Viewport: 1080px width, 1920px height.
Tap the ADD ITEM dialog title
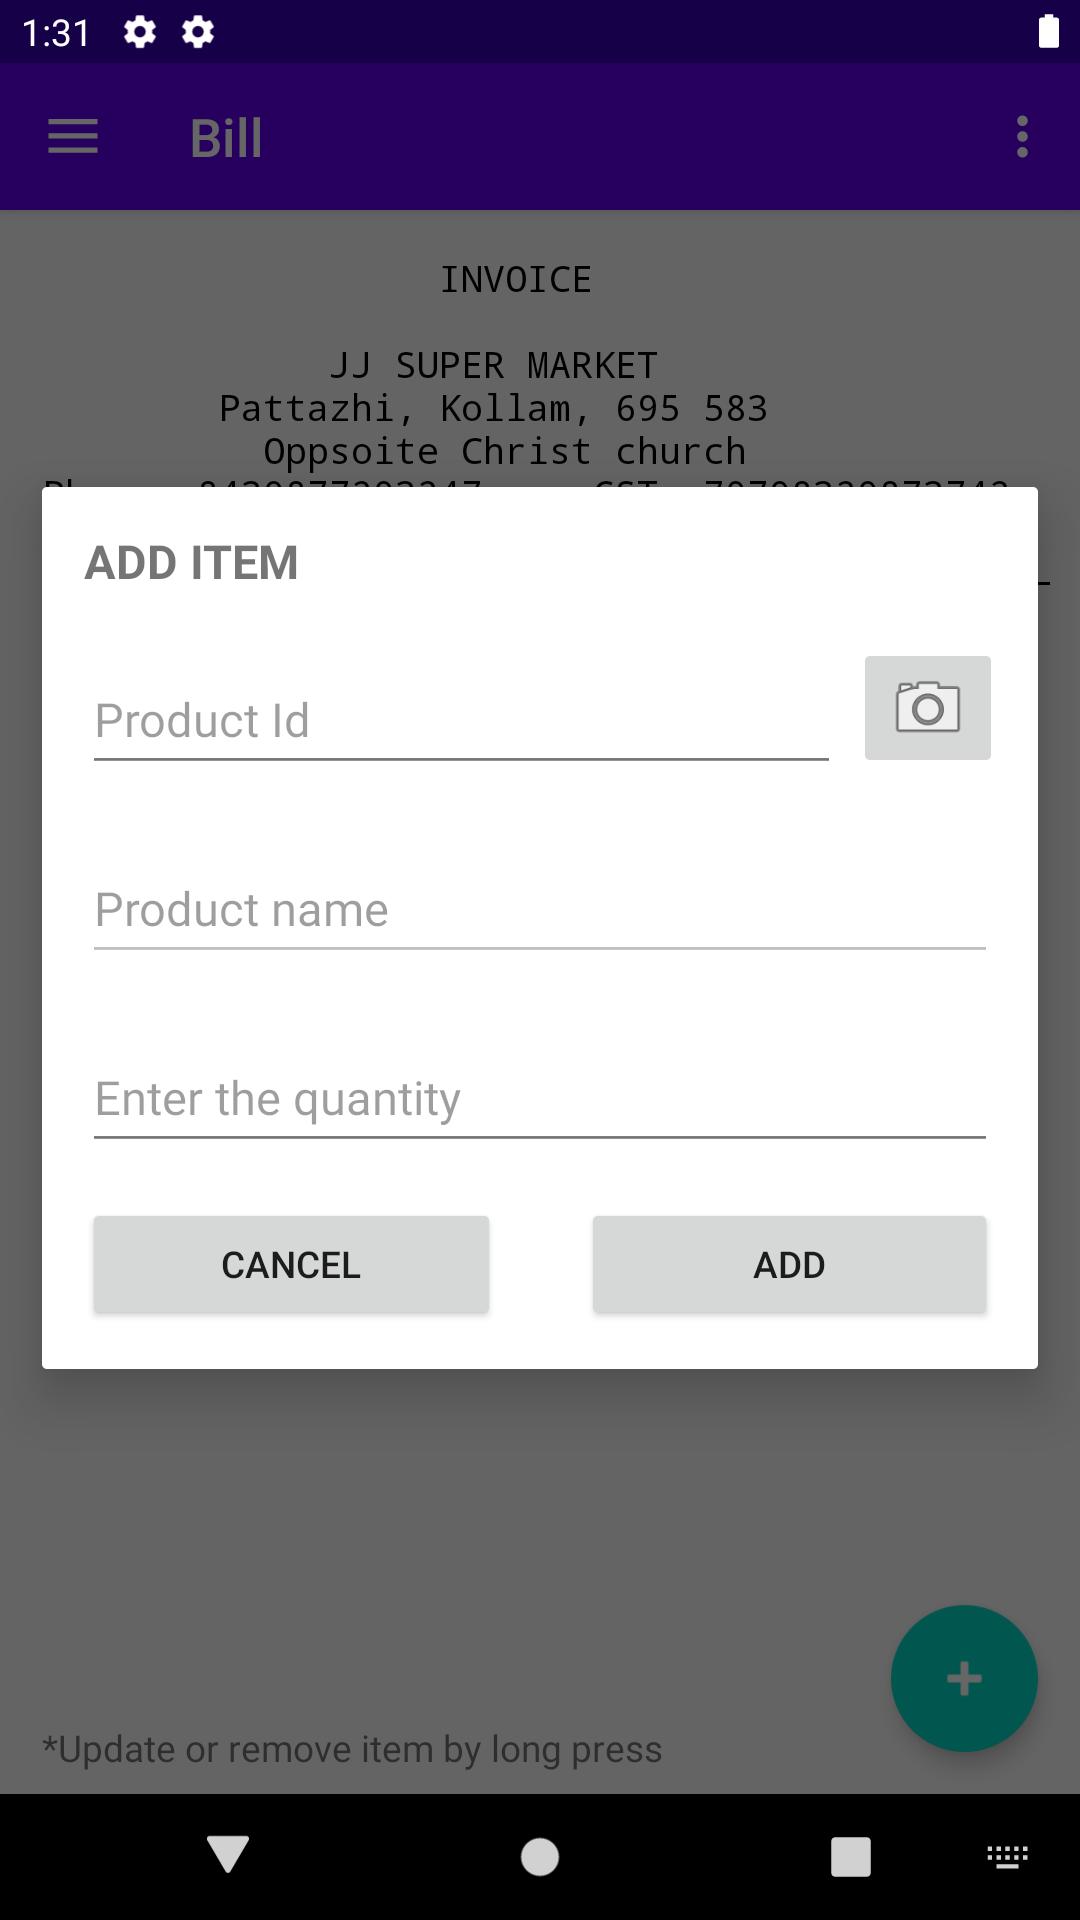click(192, 563)
